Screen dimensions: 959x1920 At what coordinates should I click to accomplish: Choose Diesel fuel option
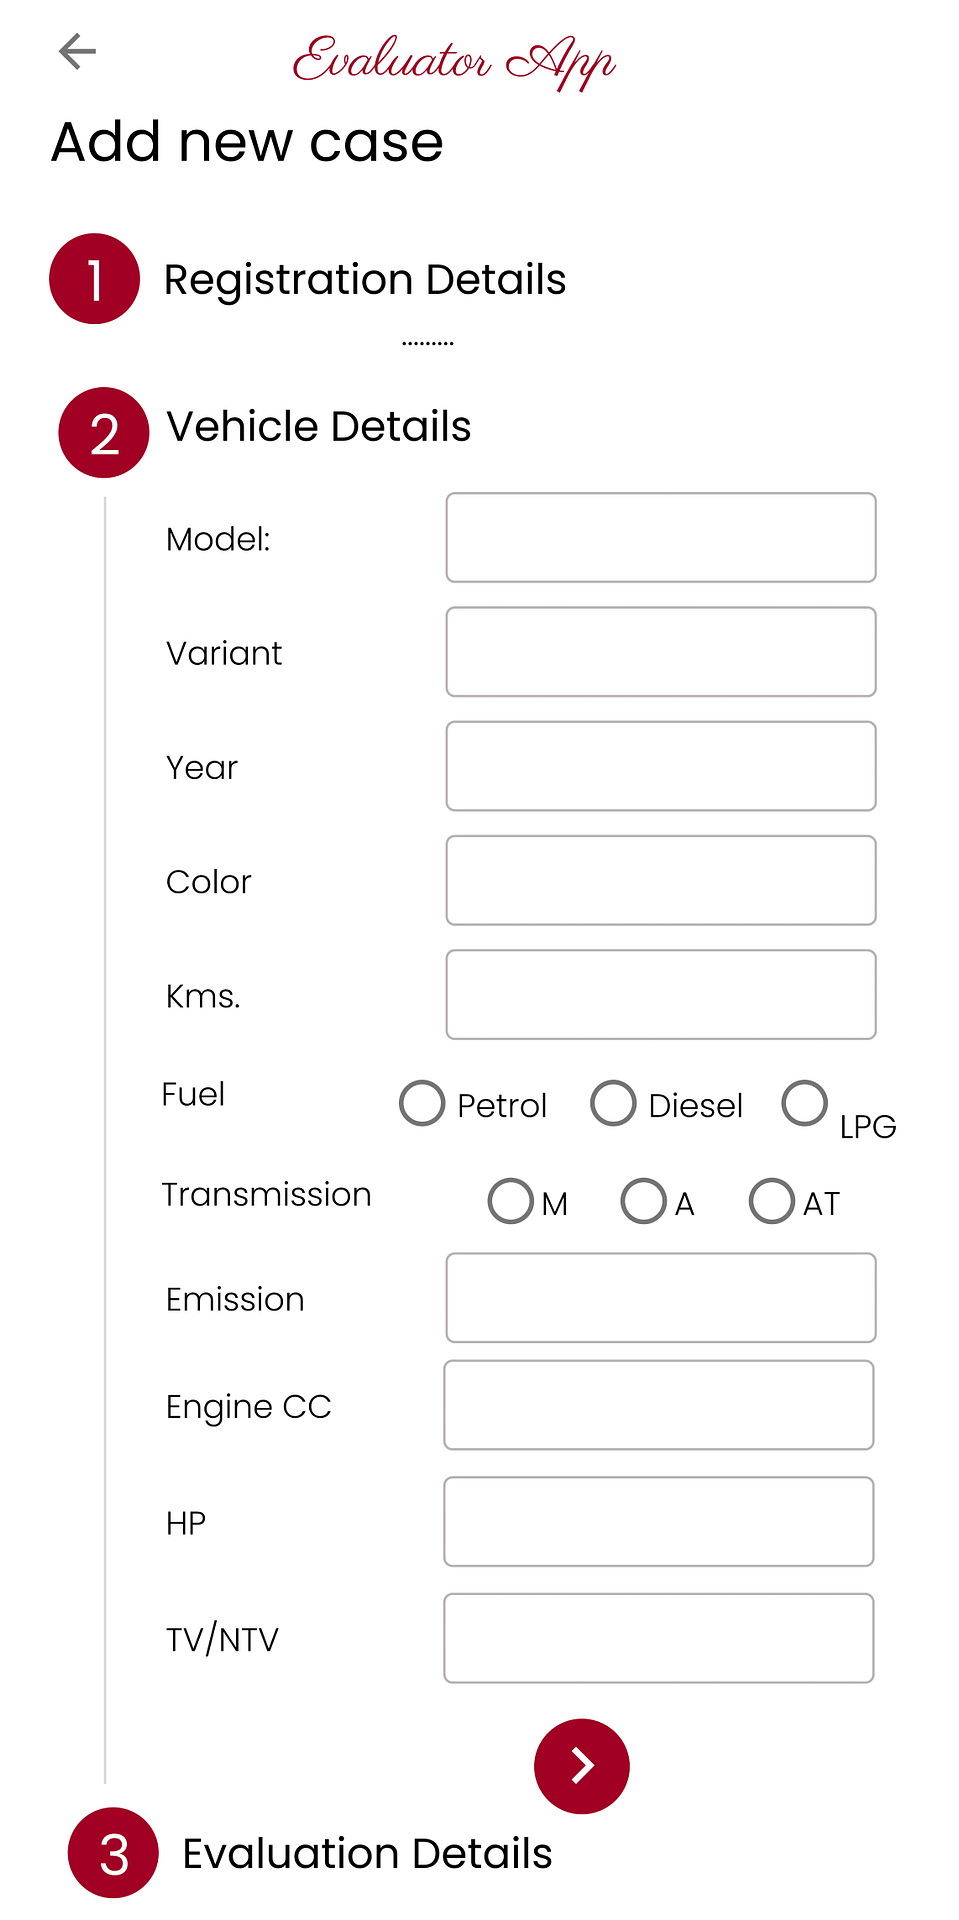point(613,1103)
